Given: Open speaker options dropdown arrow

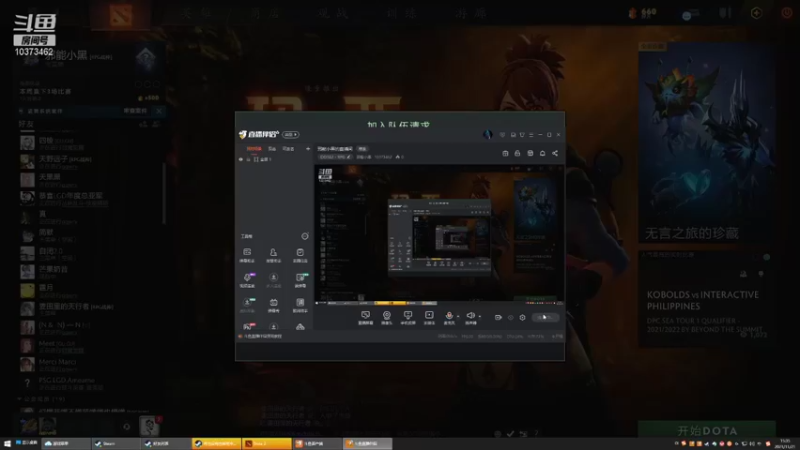Looking at the screenshot, I should coord(480,316).
